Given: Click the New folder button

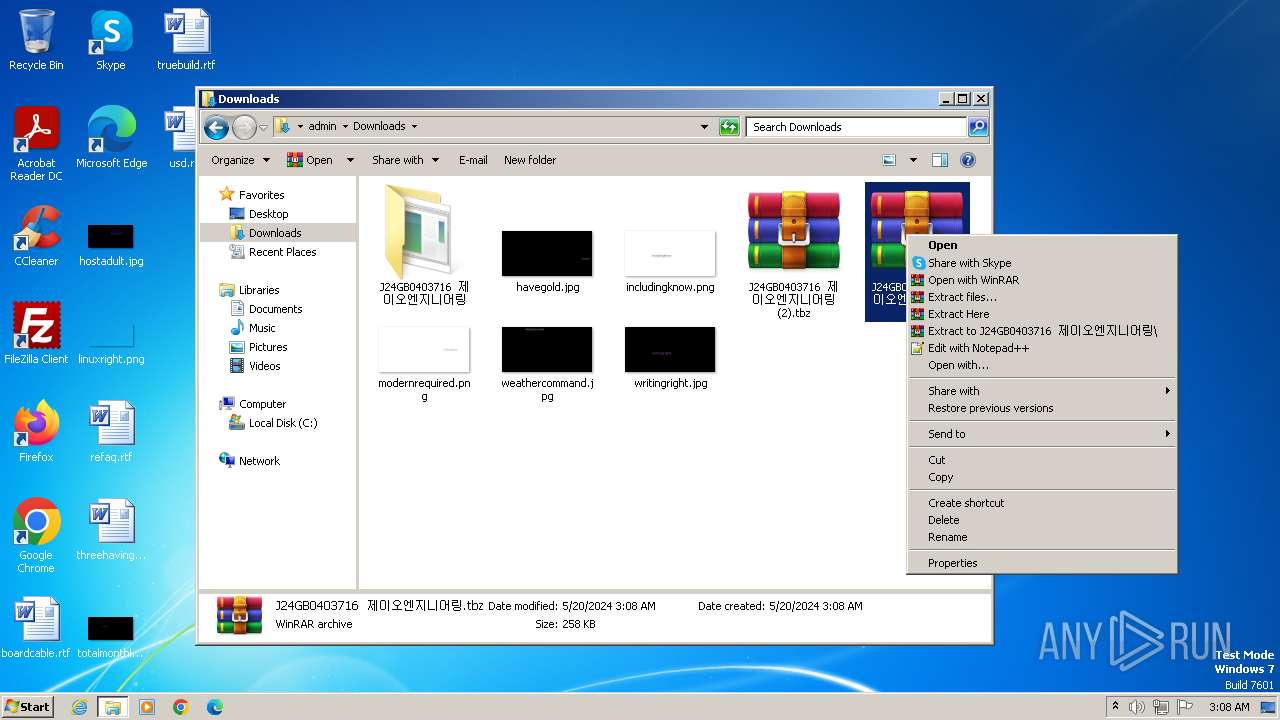Looking at the screenshot, I should (530, 160).
